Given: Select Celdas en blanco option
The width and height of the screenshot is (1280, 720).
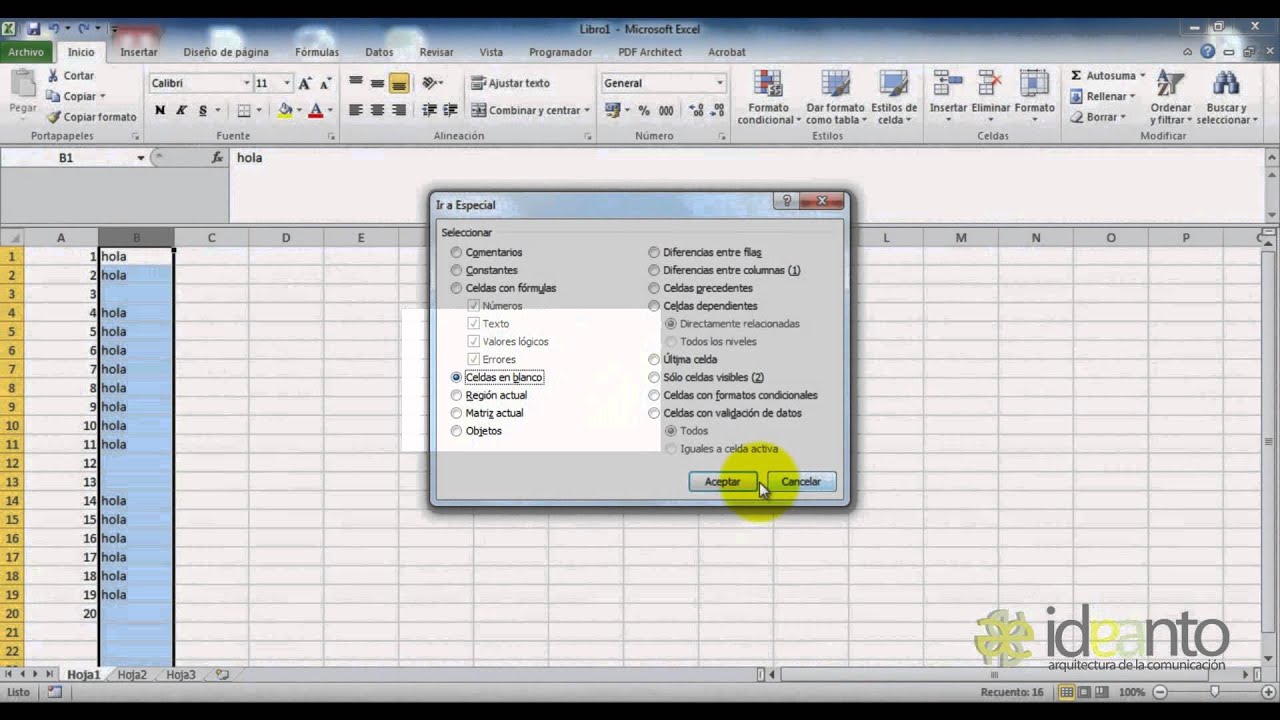Looking at the screenshot, I should tap(456, 378).
